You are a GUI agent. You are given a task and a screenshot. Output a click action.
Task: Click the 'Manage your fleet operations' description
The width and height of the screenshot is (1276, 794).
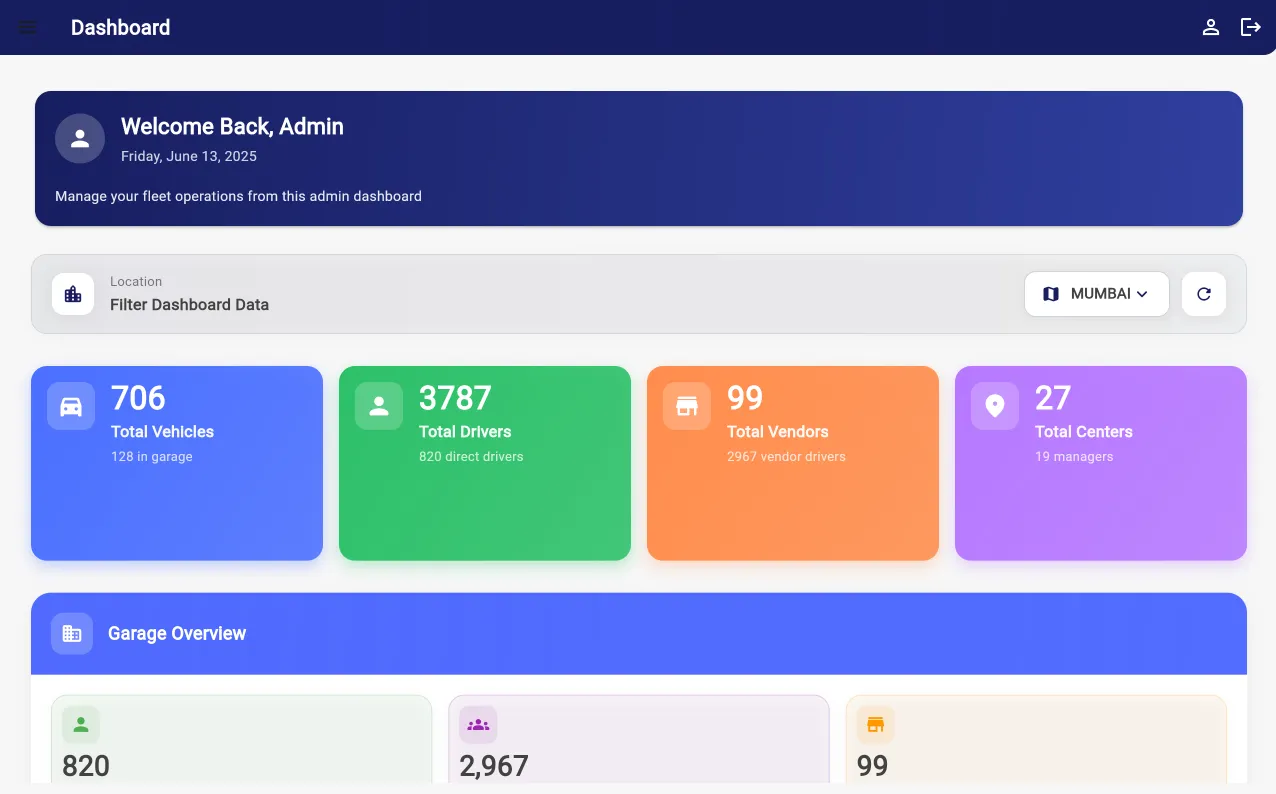pos(238,196)
